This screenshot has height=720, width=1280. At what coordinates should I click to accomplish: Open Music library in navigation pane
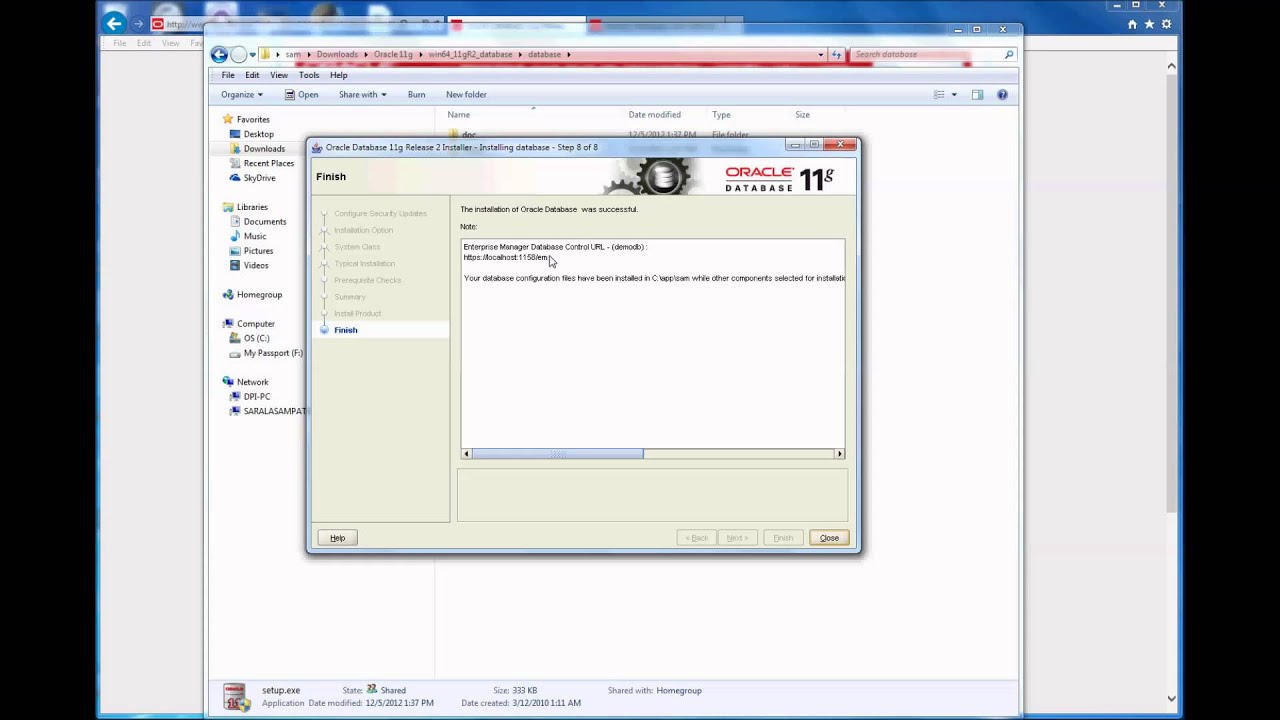(254, 236)
